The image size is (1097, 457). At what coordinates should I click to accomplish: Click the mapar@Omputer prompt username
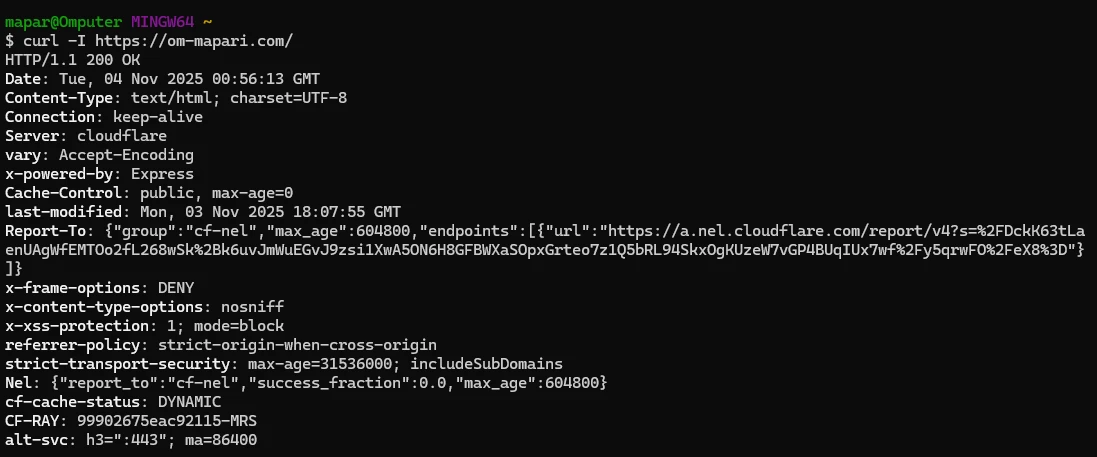(64, 22)
